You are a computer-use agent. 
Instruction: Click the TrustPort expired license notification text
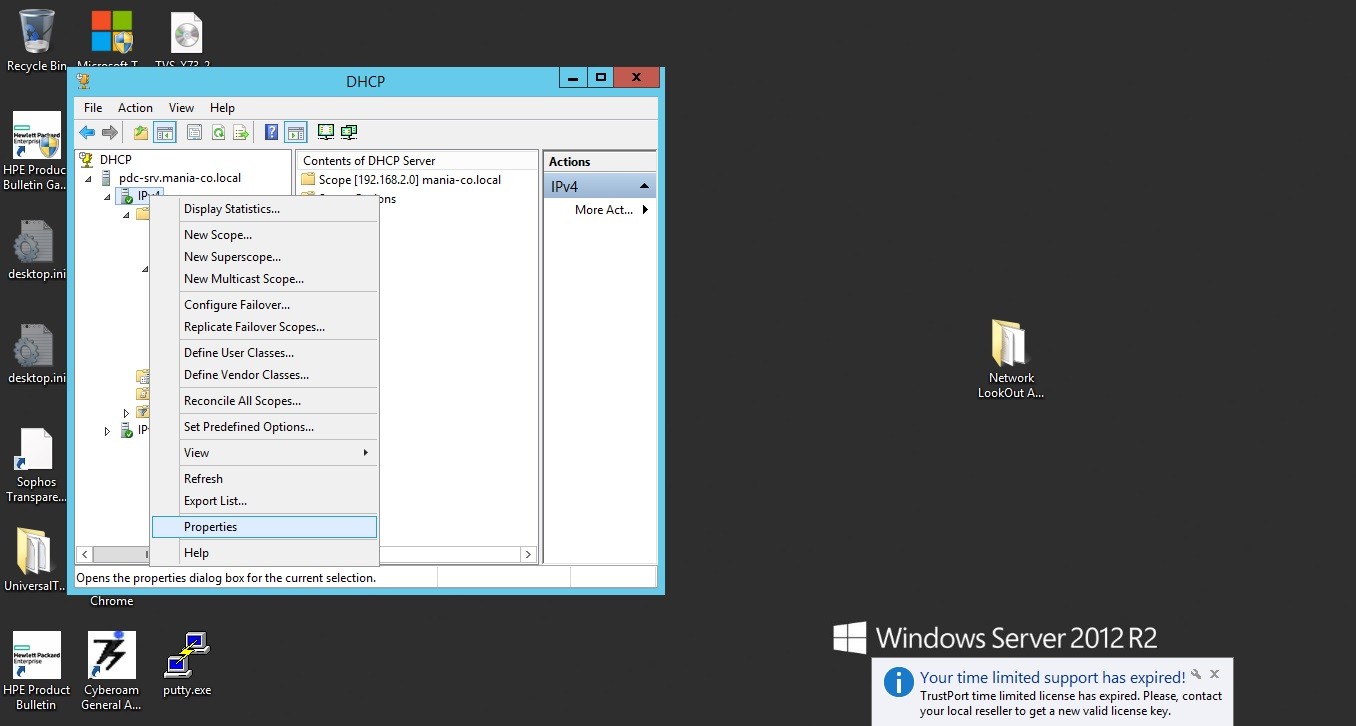pyautogui.click(x=1070, y=703)
